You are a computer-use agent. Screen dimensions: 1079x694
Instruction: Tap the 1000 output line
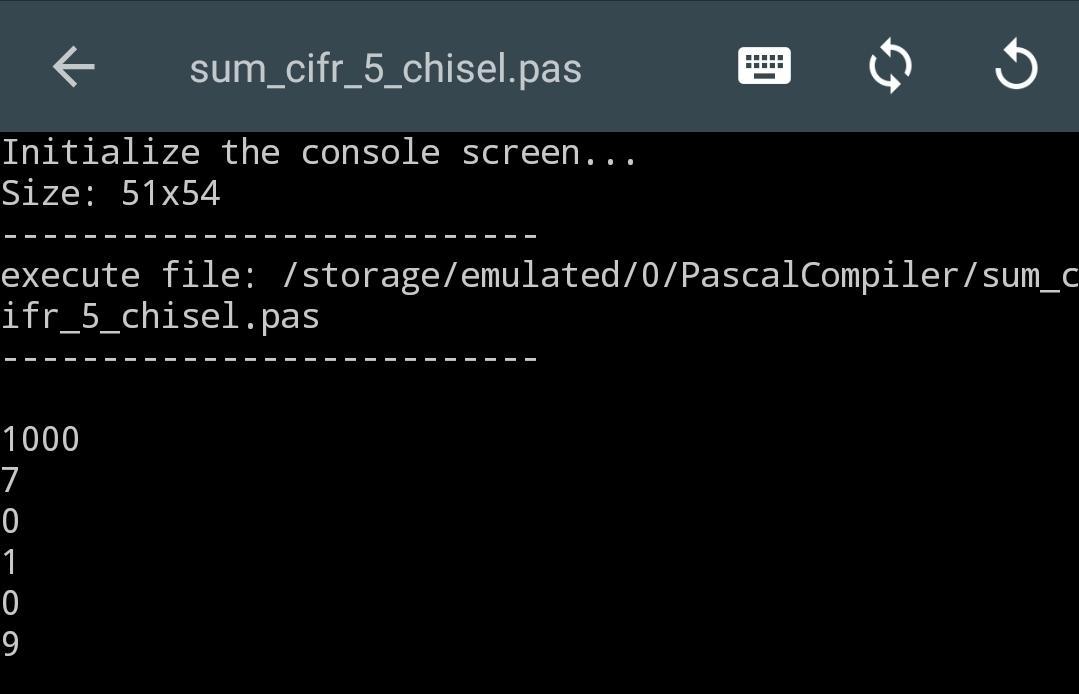(x=40, y=440)
